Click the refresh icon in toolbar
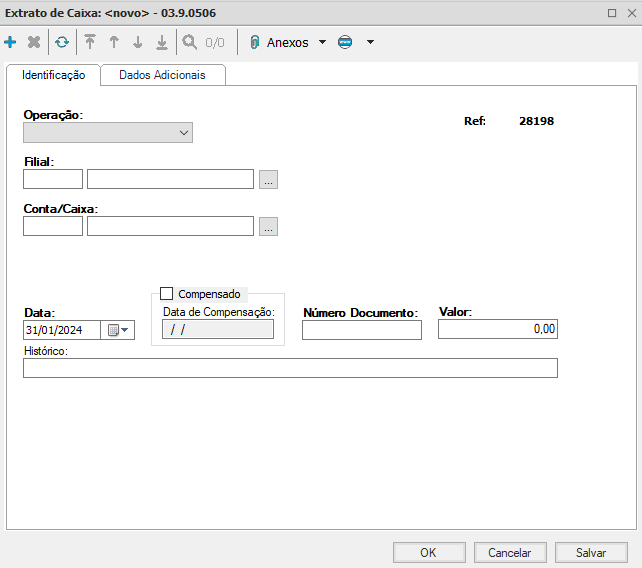642x568 pixels. point(62,43)
